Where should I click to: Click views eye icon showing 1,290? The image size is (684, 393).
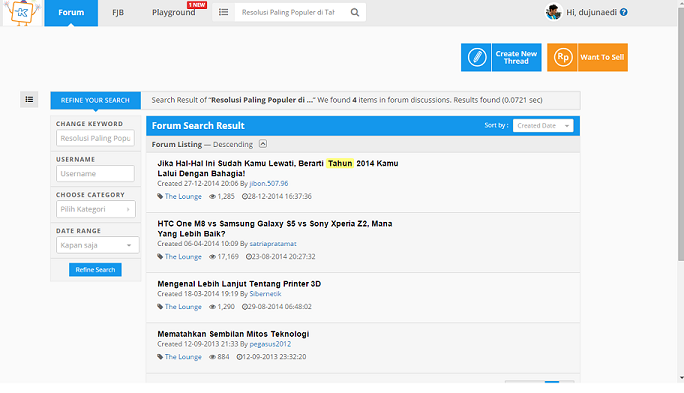tap(212, 307)
